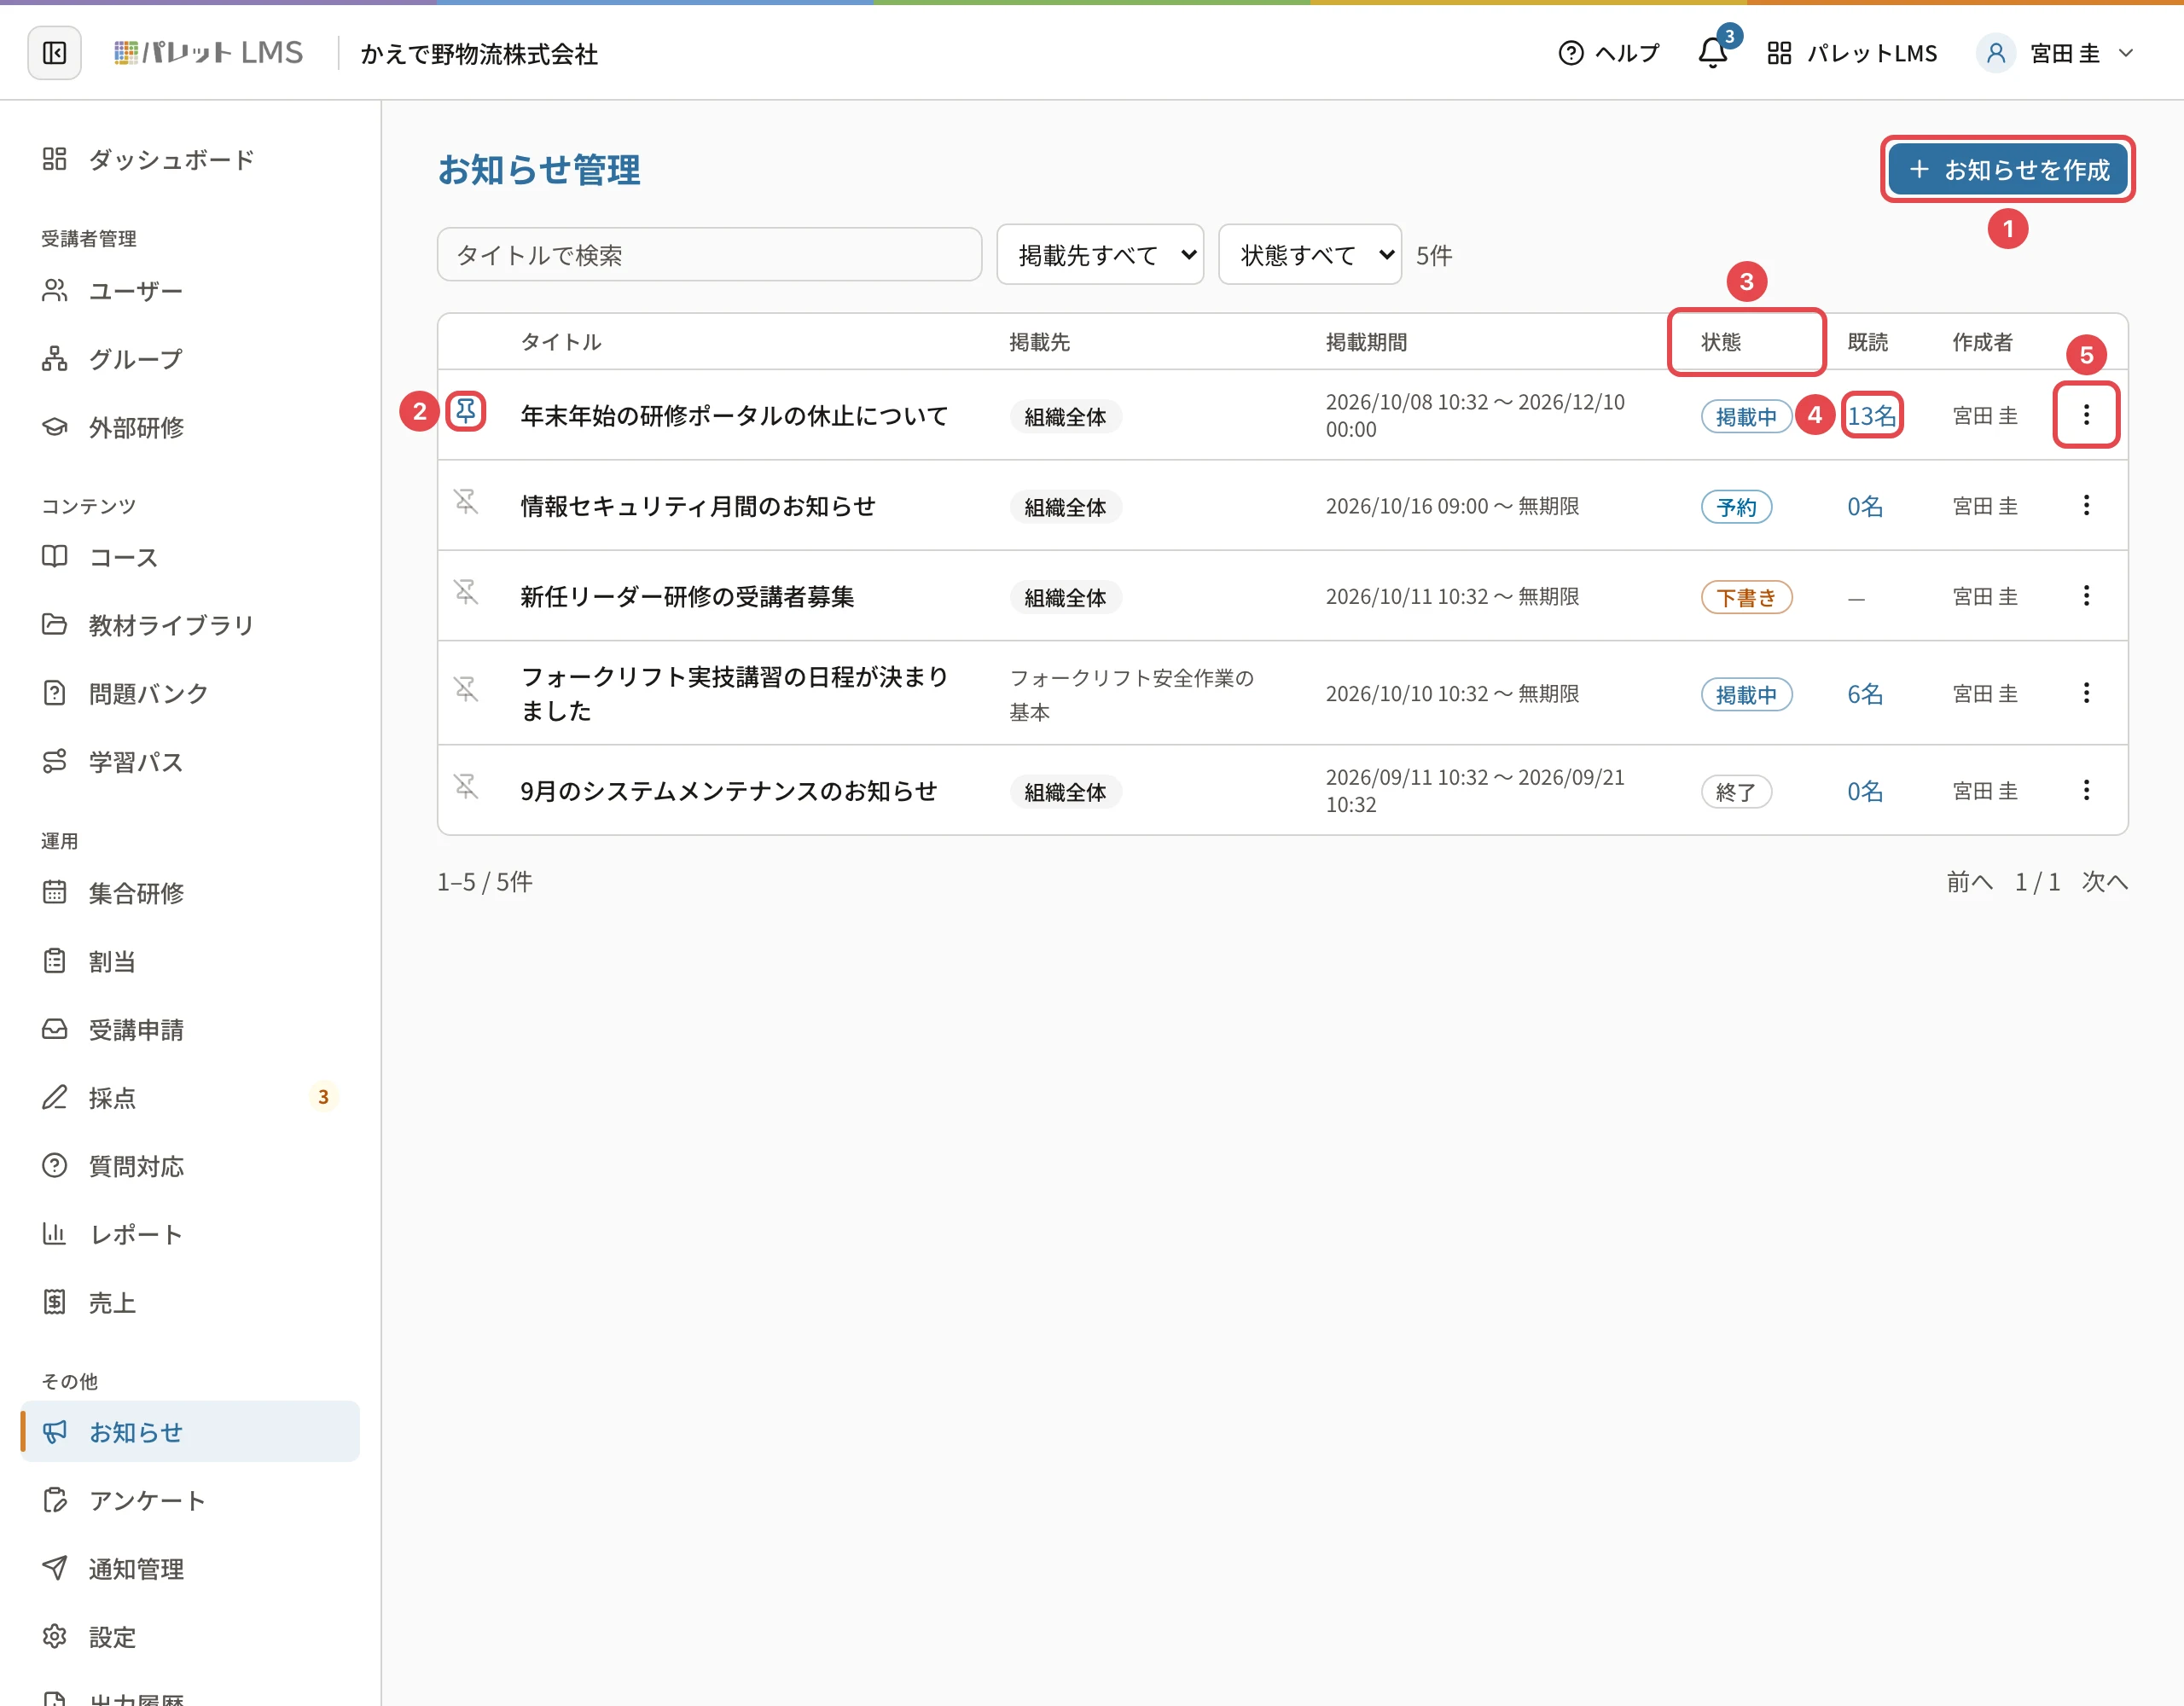
Task: Open 学習パス in the sidebar
Action: tap(190, 762)
